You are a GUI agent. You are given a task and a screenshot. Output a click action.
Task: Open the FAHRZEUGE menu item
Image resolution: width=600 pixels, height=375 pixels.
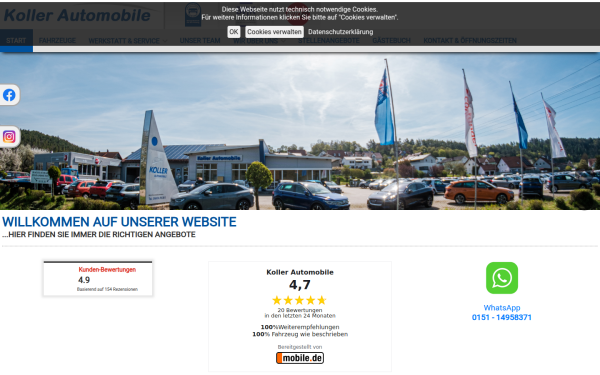(x=57, y=41)
